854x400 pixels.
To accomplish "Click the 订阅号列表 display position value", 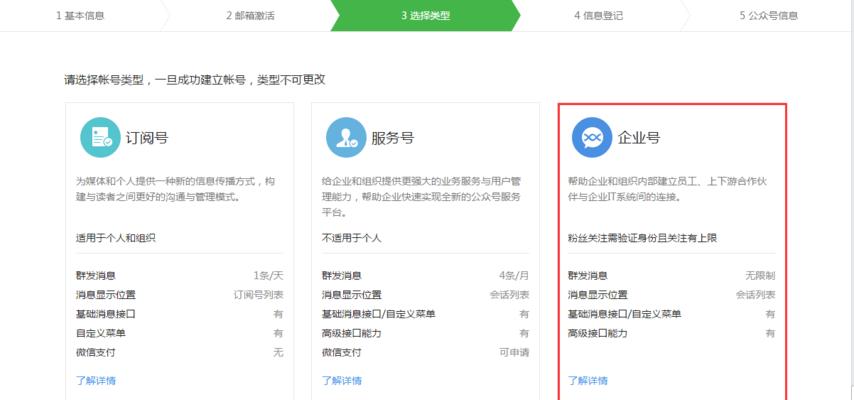I will click(259, 295).
